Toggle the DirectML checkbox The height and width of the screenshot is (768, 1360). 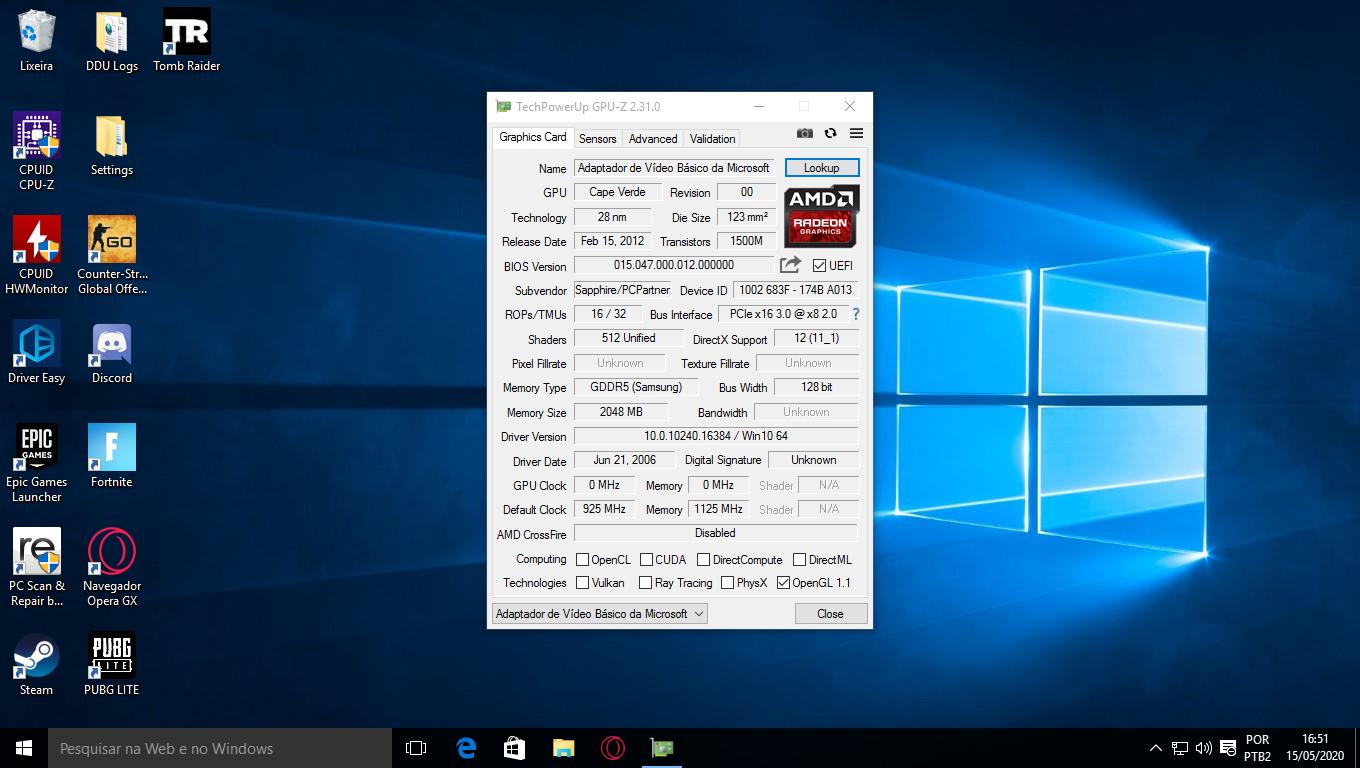coord(799,560)
